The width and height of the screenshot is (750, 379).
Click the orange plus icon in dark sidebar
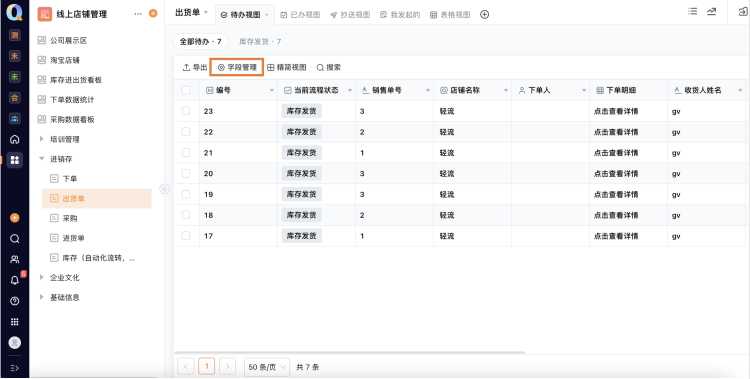pos(15,218)
